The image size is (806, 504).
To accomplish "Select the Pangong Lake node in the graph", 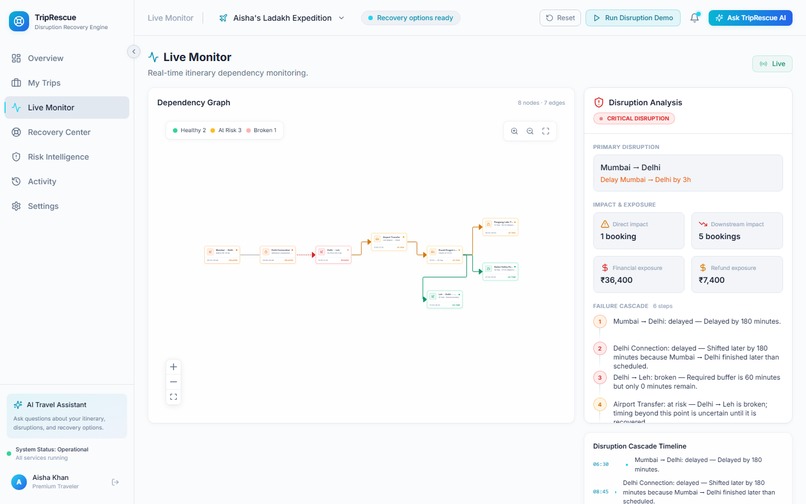I will point(500,227).
